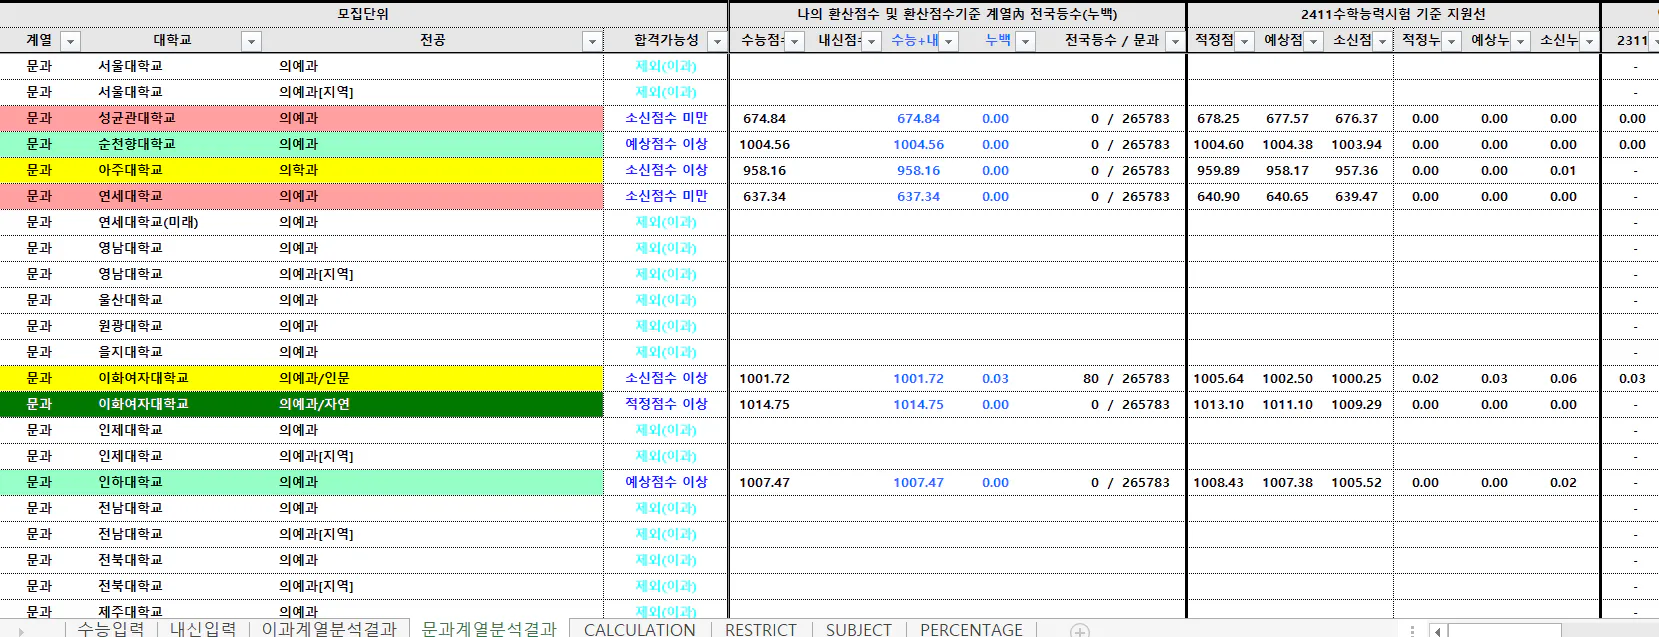Switch to the CALCULATION sheet tab

pos(640,629)
